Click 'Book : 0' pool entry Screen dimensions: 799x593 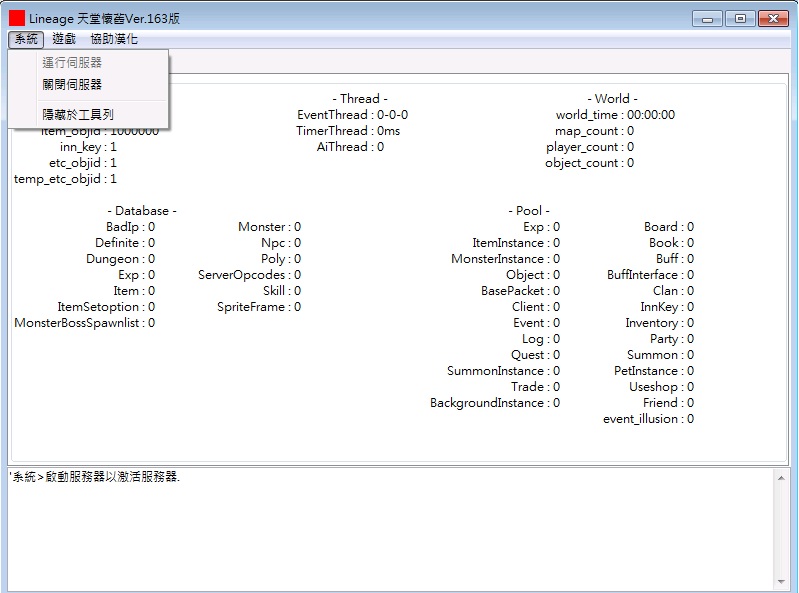pos(672,242)
